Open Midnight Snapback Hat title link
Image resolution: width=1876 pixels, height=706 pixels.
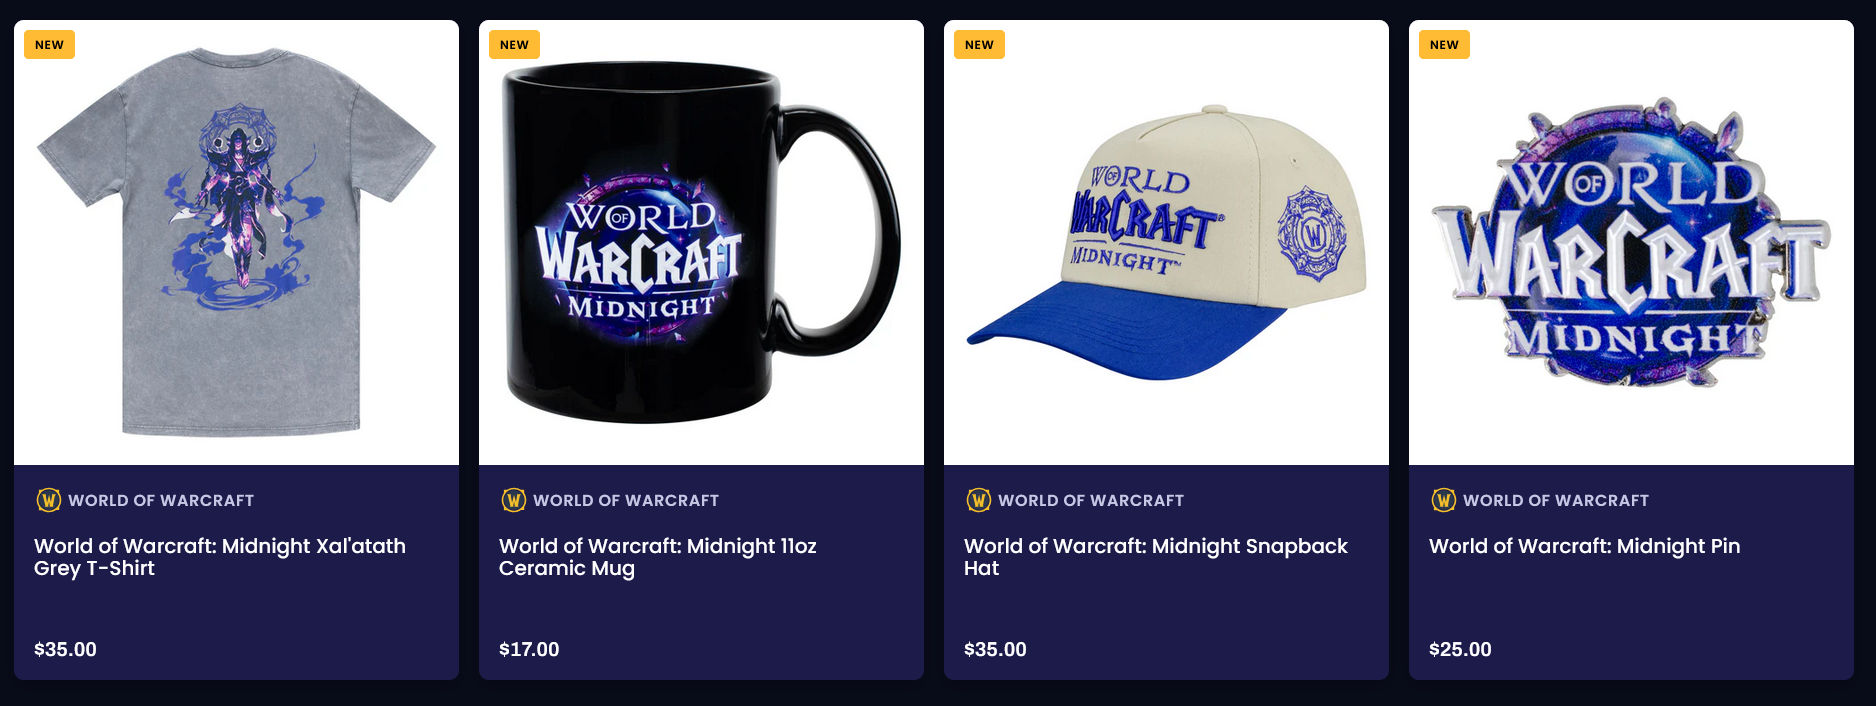[1156, 557]
